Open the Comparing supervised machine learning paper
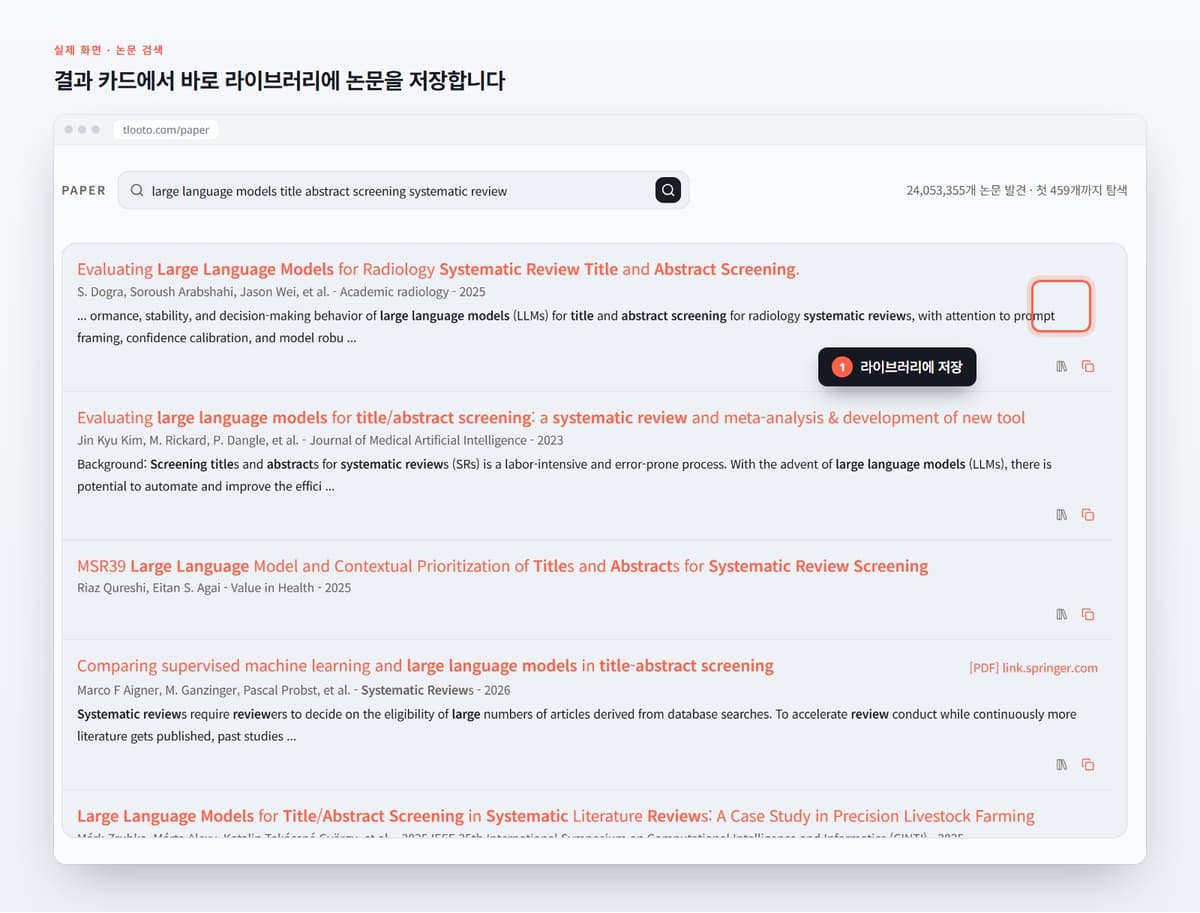Image resolution: width=1200 pixels, height=913 pixels. (x=425, y=665)
